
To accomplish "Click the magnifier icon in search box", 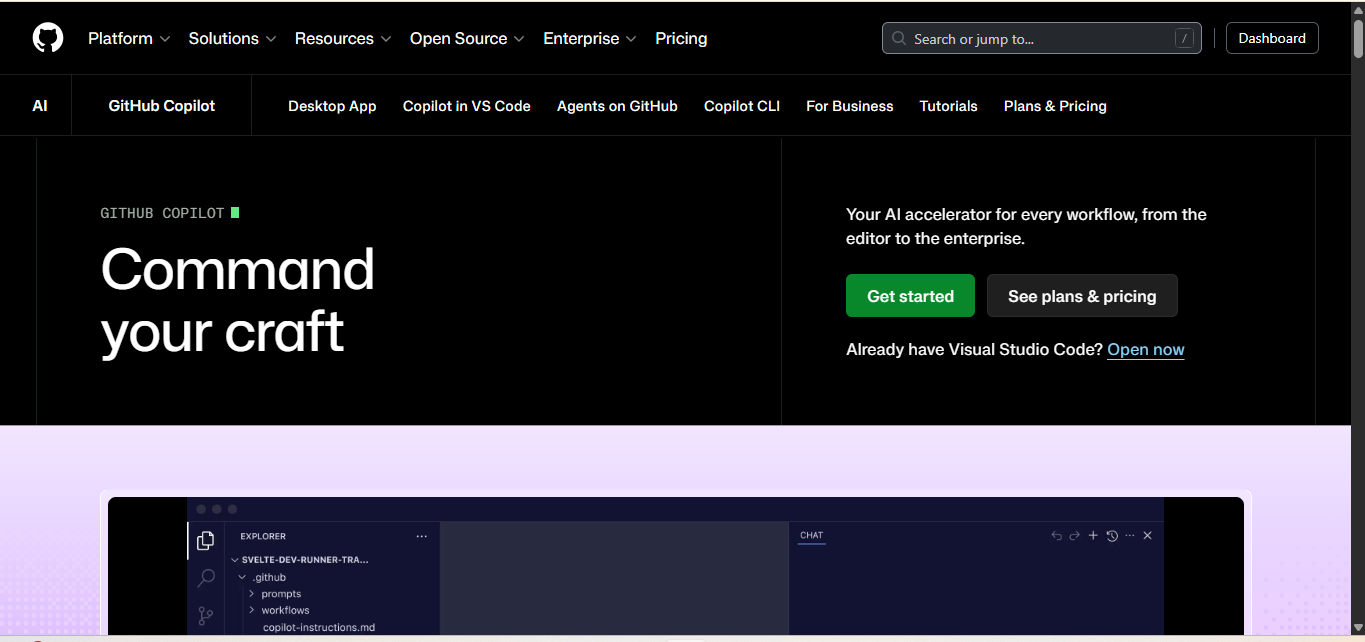I will pos(899,39).
